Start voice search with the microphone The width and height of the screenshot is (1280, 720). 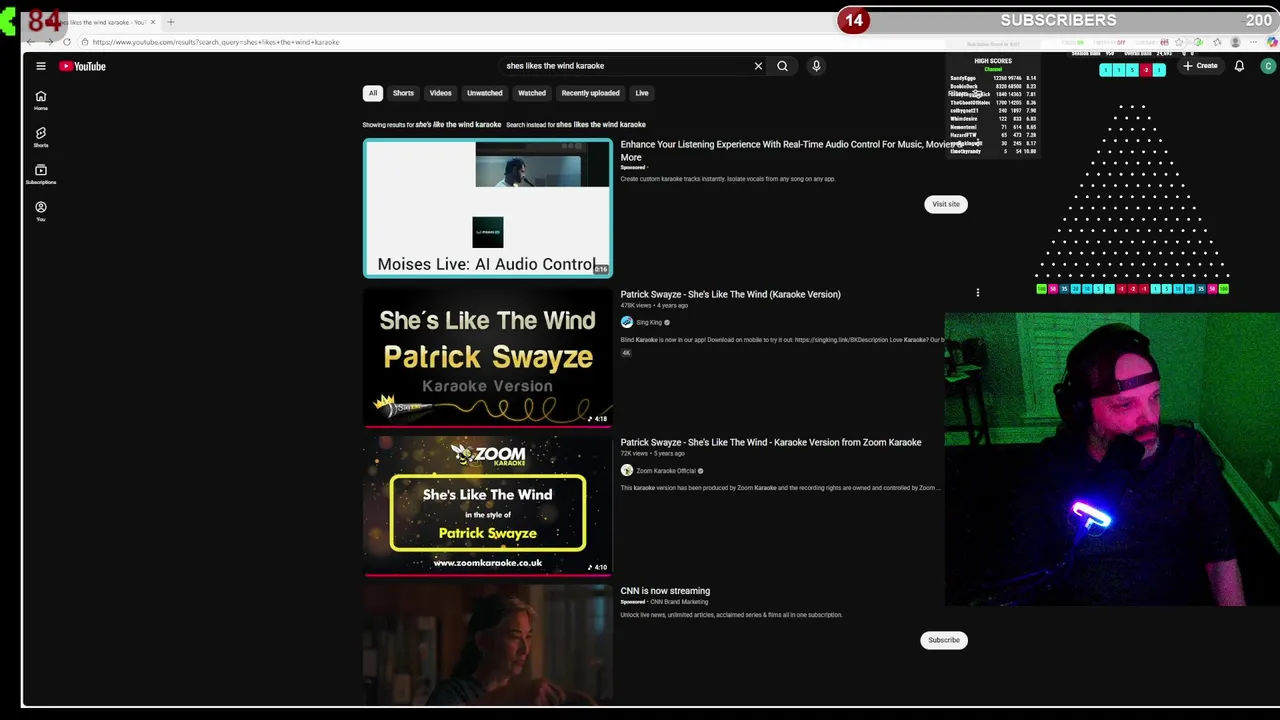[816, 66]
